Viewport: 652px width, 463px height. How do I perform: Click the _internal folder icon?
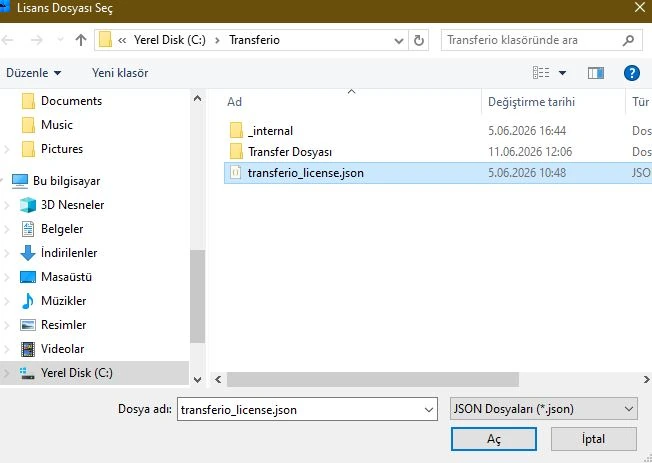coord(236,131)
